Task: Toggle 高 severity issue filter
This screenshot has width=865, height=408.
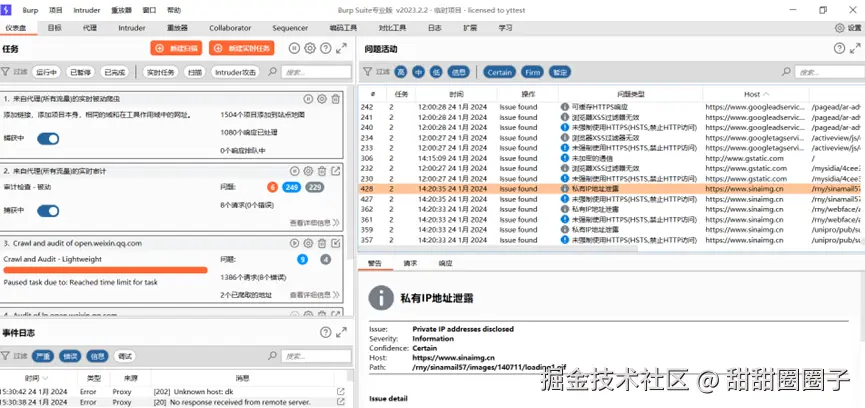Action: pyautogui.click(x=402, y=72)
